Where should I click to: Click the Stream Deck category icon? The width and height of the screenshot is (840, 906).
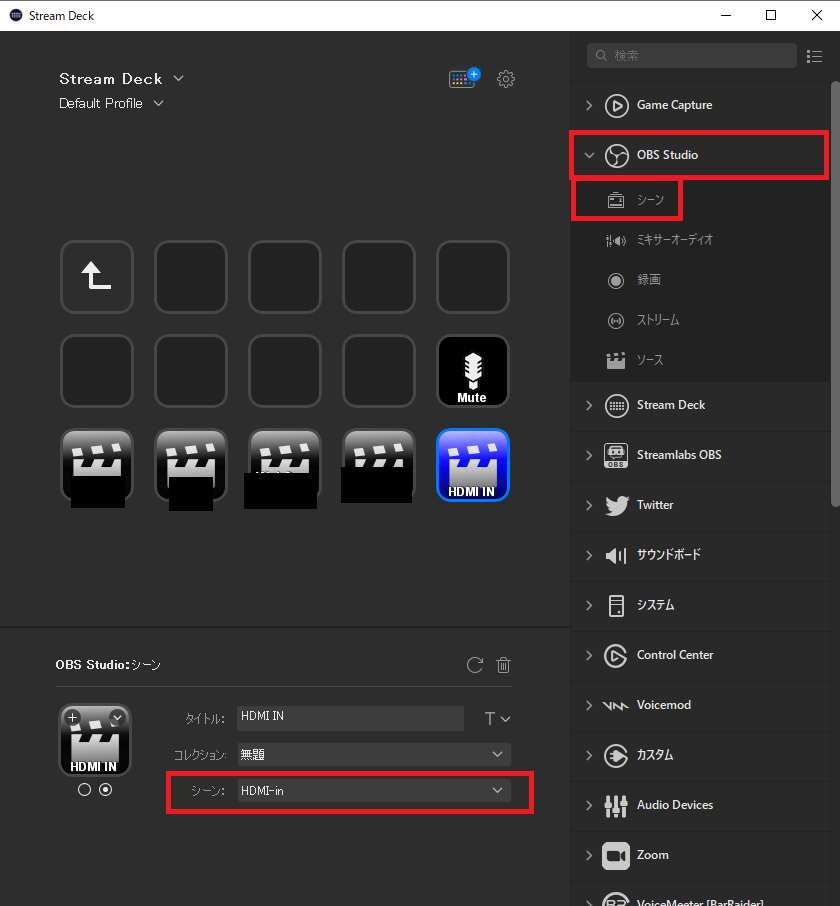616,406
